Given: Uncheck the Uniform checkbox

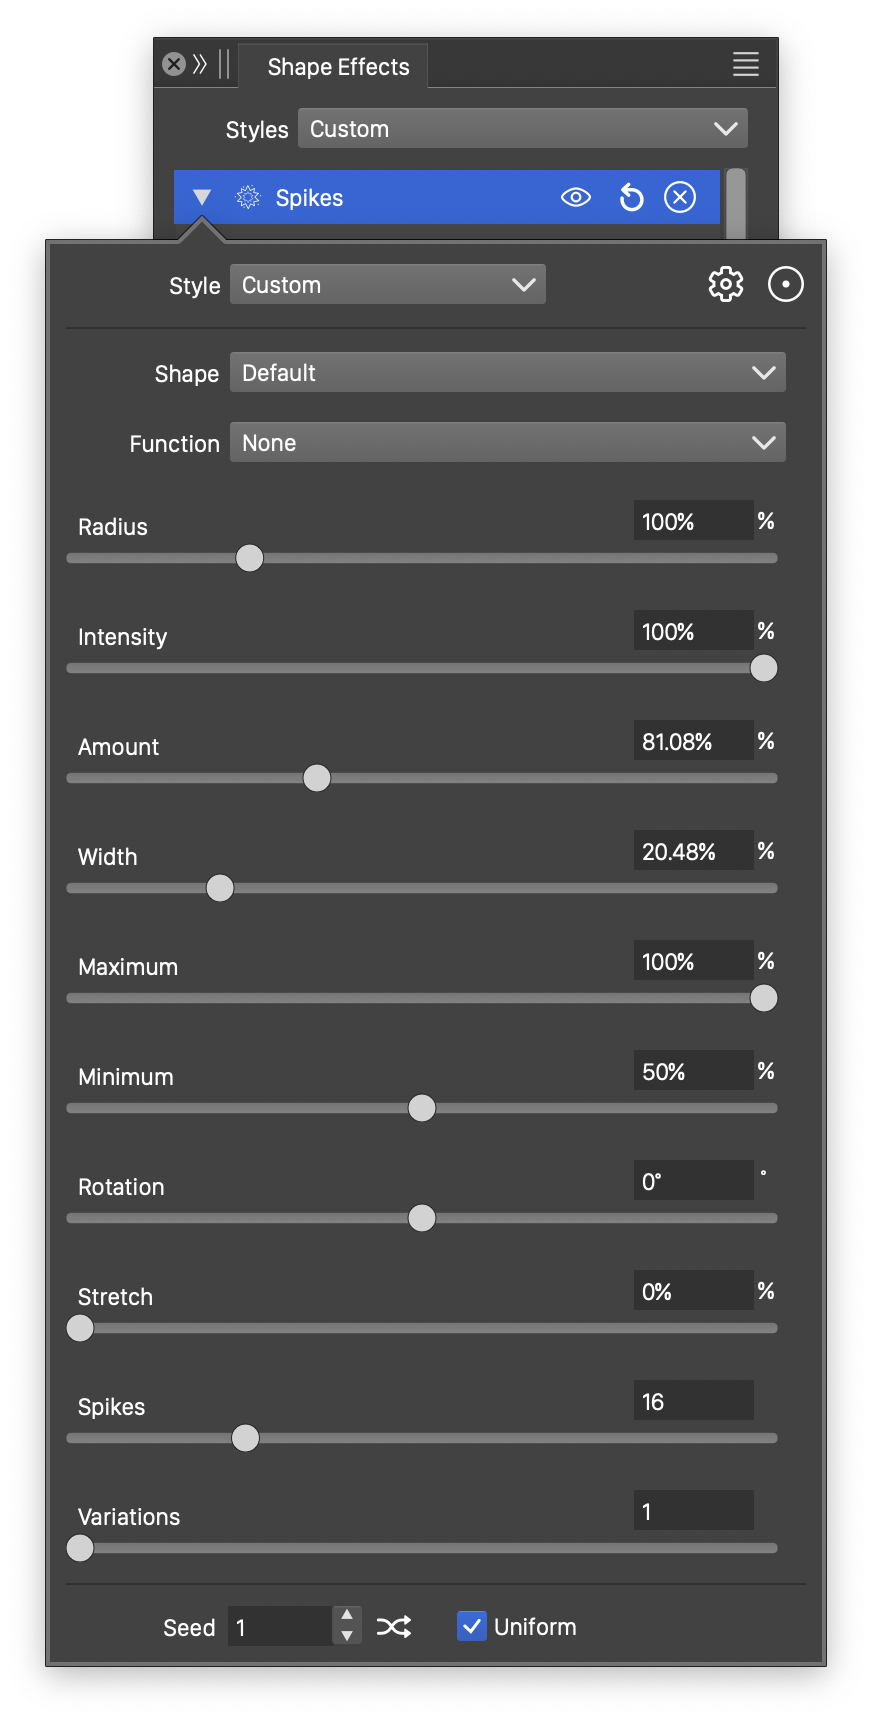Looking at the screenshot, I should tap(472, 1627).
